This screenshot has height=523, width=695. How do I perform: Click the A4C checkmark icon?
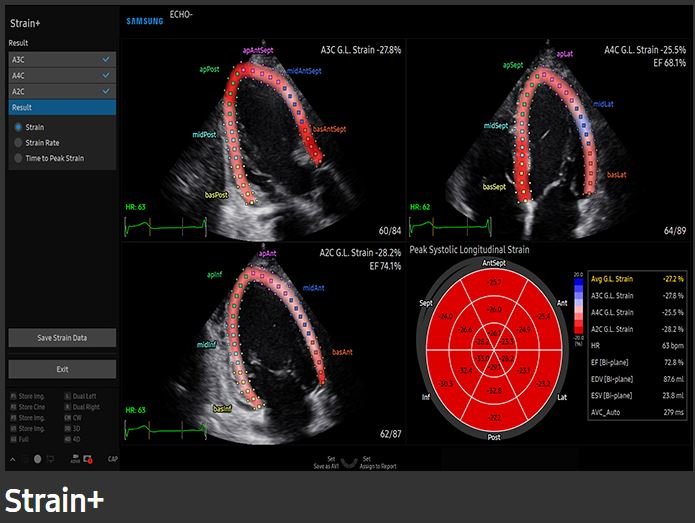(106, 75)
